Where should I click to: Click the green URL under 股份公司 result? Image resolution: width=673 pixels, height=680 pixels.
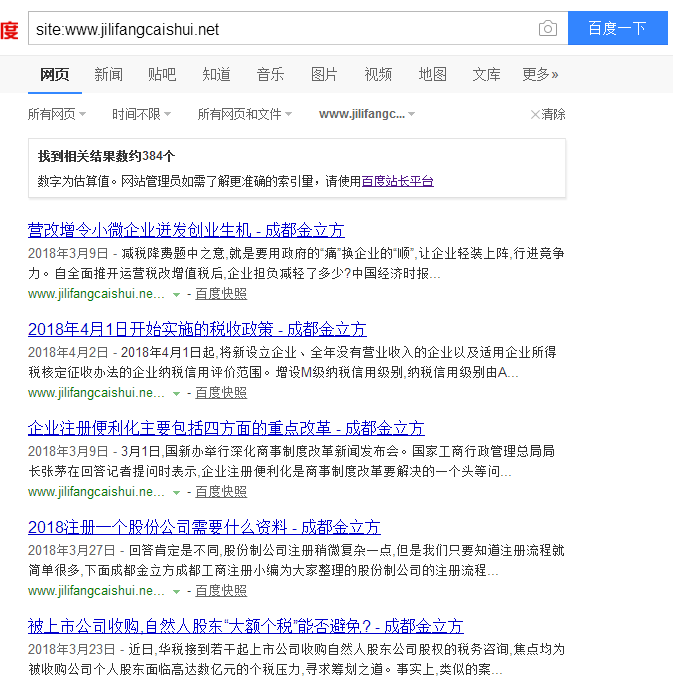tap(96, 590)
